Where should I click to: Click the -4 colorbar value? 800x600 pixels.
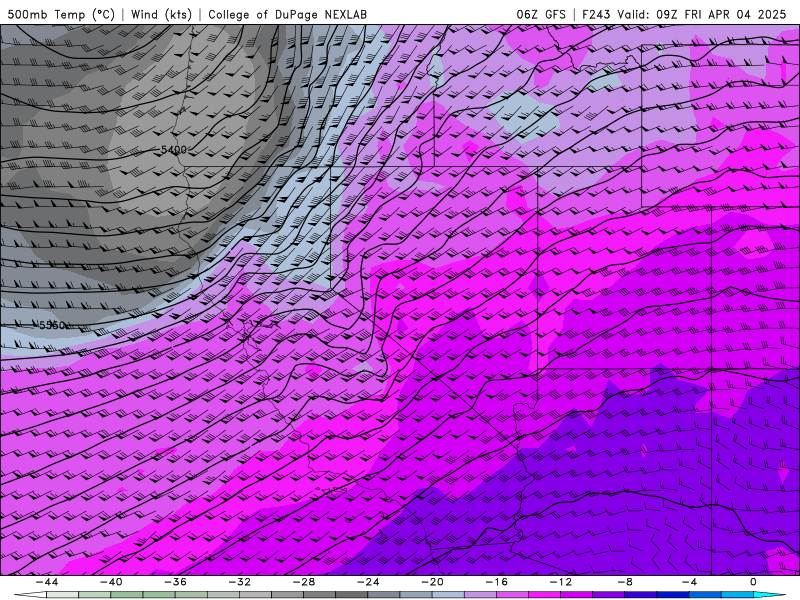pyautogui.click(x=689, y=582)
